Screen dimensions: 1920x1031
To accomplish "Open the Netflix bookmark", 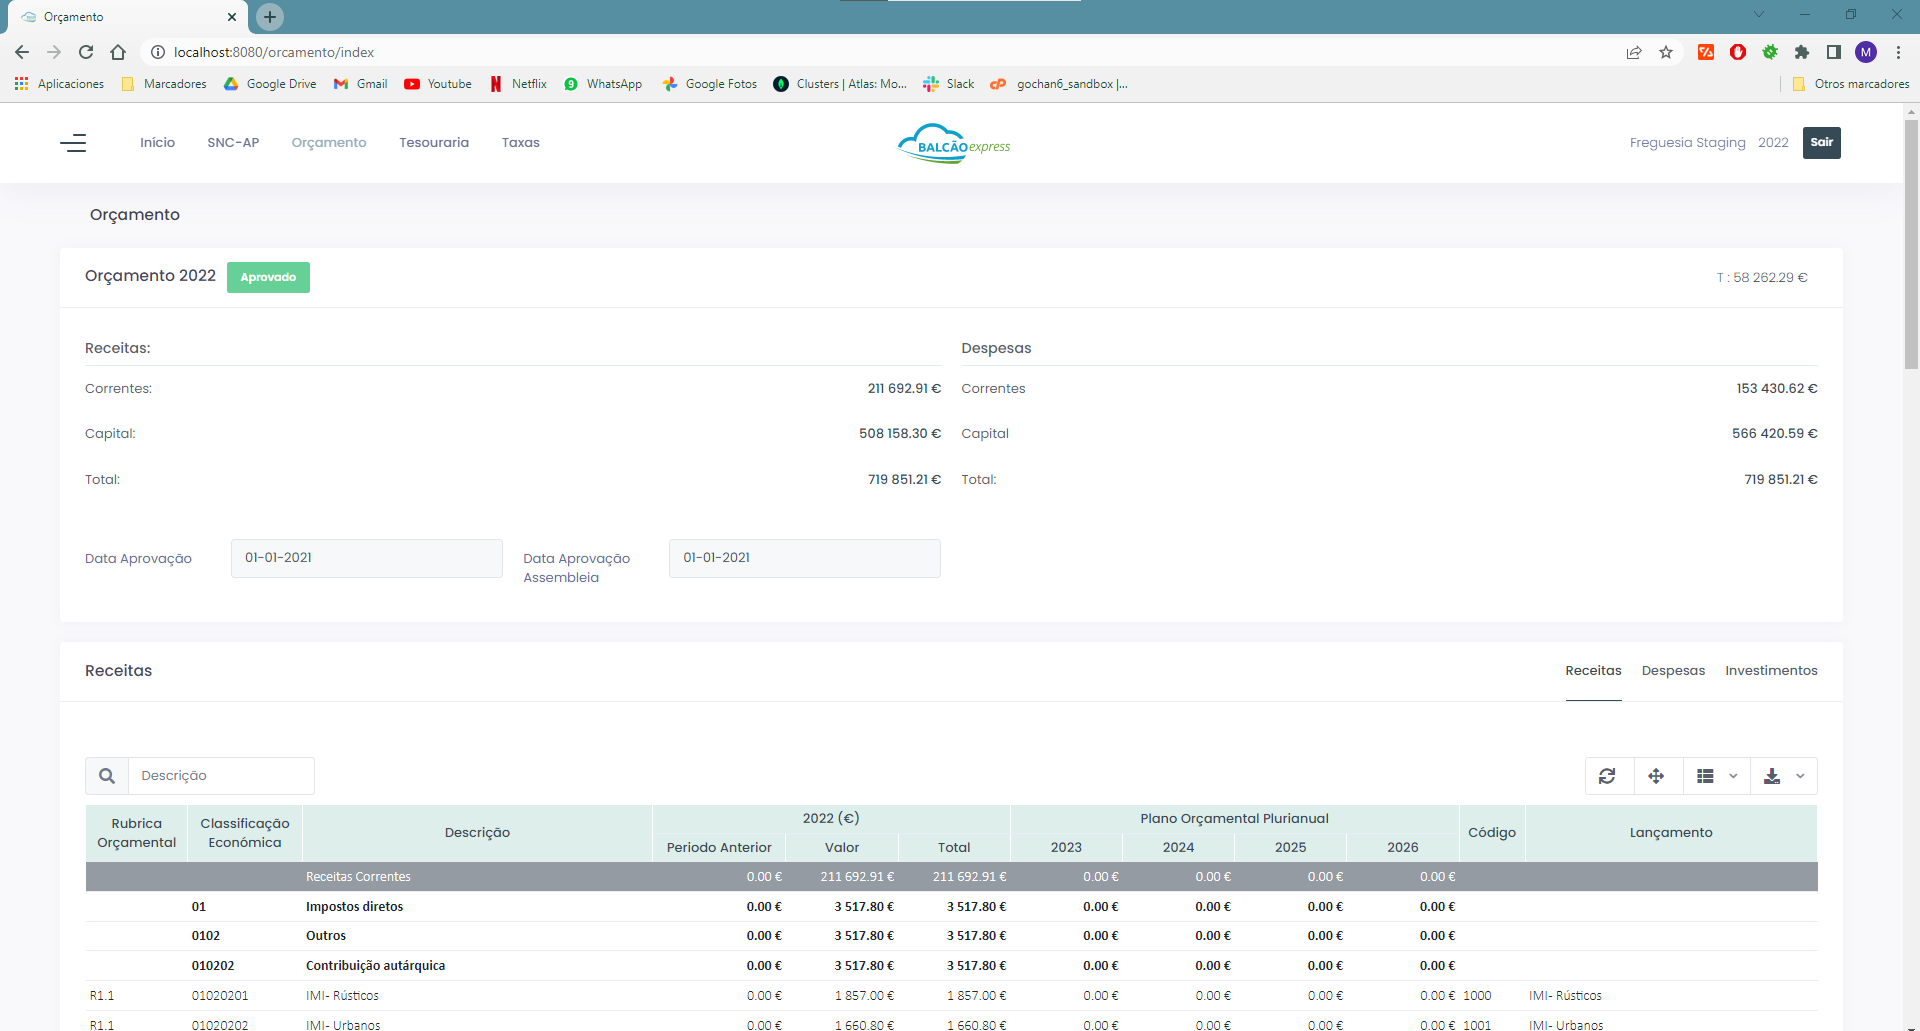I will tap(518, 84).
